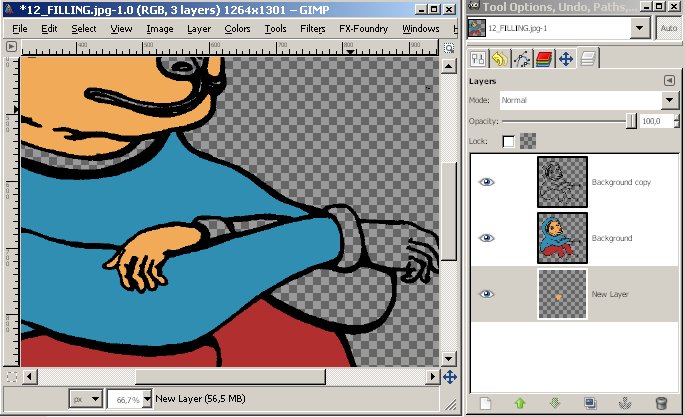Click the horizontal canvas scrollbar thumb
This screenshot has width=685, height=417.
coord(230,376)
